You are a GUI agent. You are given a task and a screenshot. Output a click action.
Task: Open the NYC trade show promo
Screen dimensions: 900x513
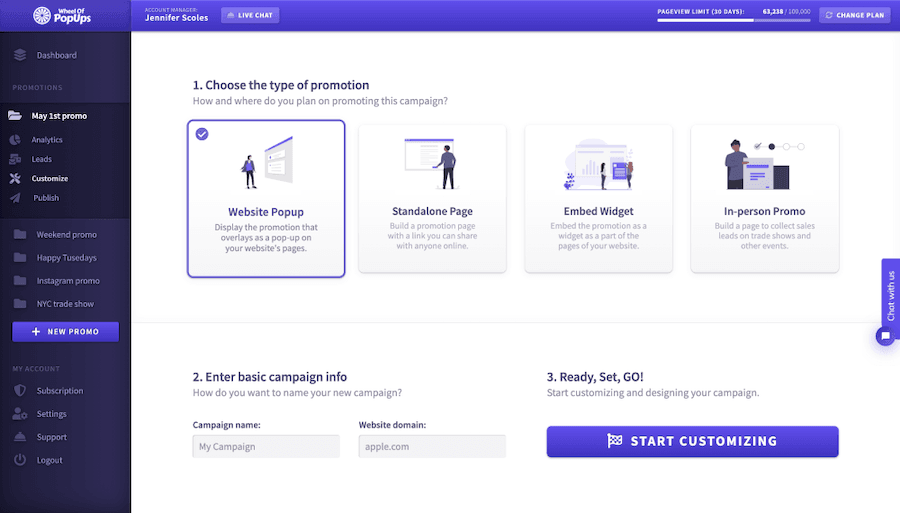pos(65,304)
